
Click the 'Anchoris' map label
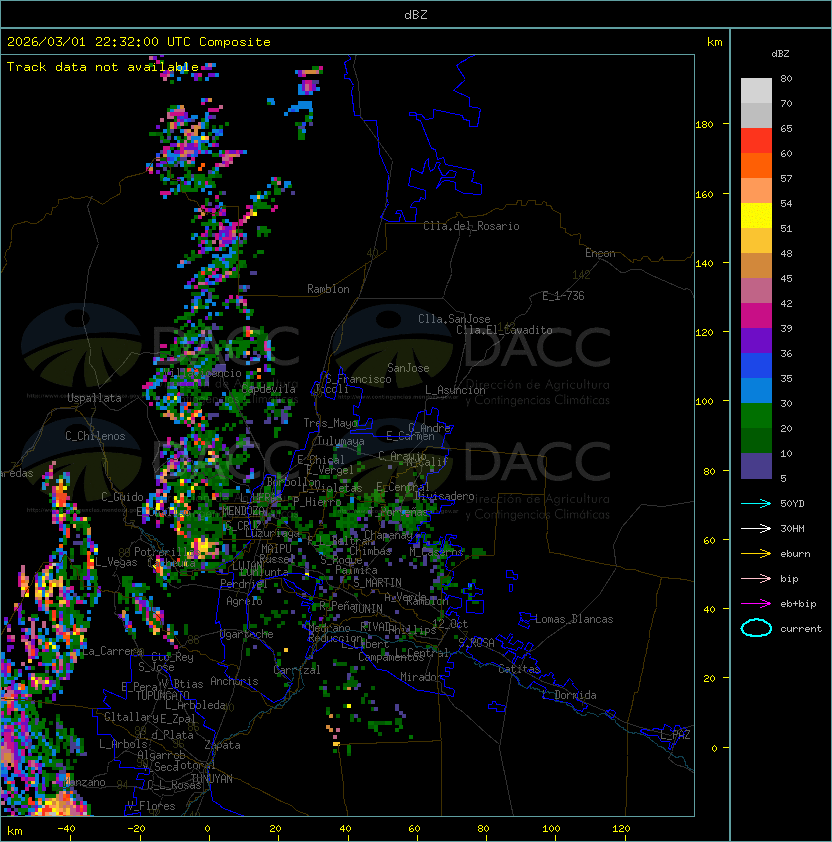pos(234,681)
